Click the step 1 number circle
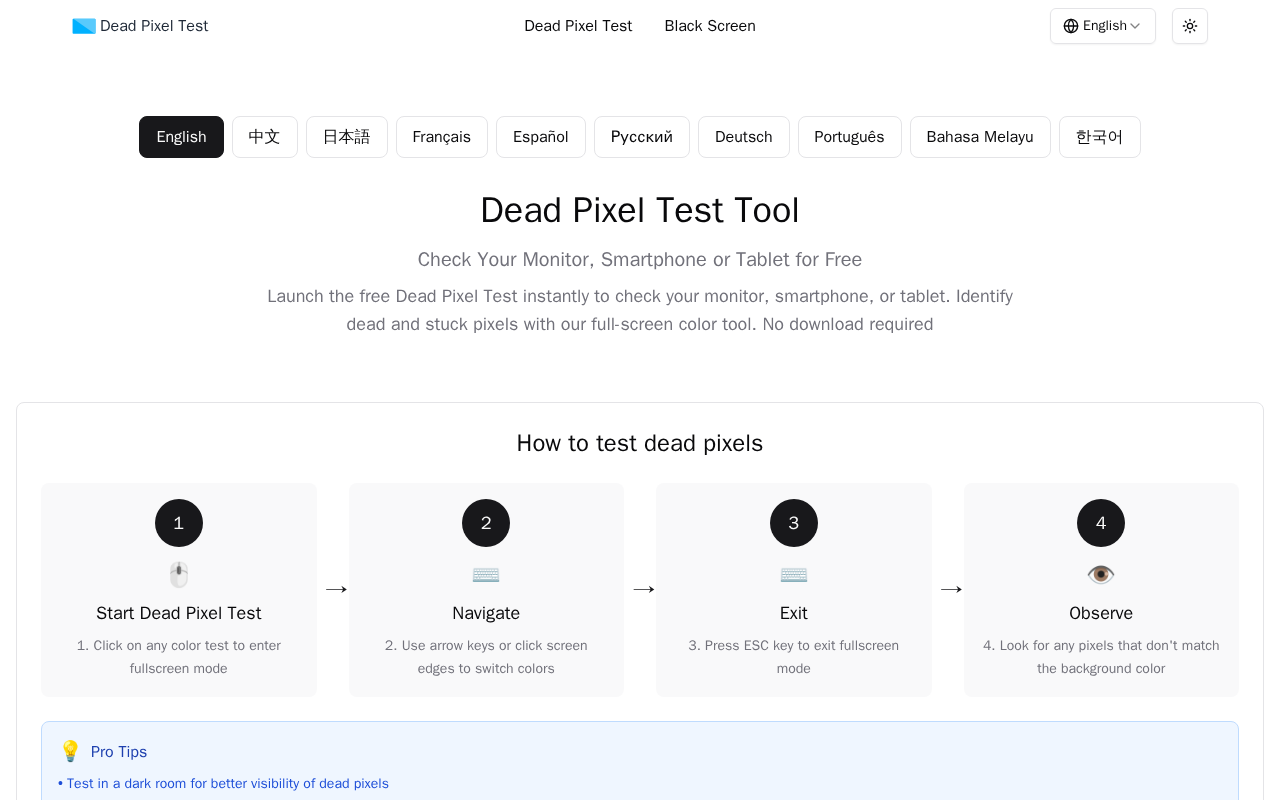Image resolution: width=1280 pixels, height=800 pixels. pos(179,523)
